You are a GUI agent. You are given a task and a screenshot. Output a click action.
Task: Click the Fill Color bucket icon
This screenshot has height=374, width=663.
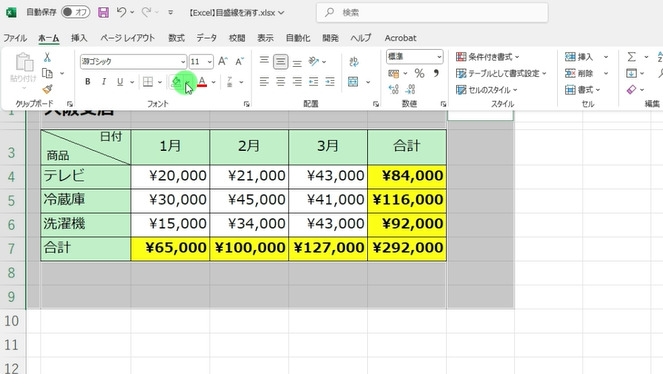176,82
